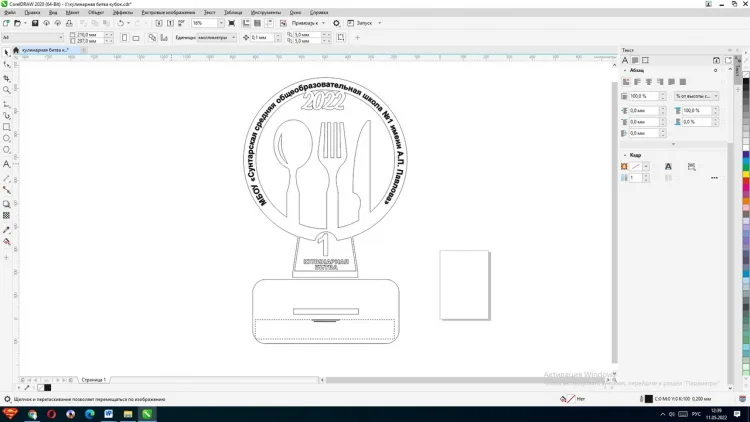The height and width of the screenshot is (422, 750).
Task: Click the Save disk icon
Action: (35, 23)
